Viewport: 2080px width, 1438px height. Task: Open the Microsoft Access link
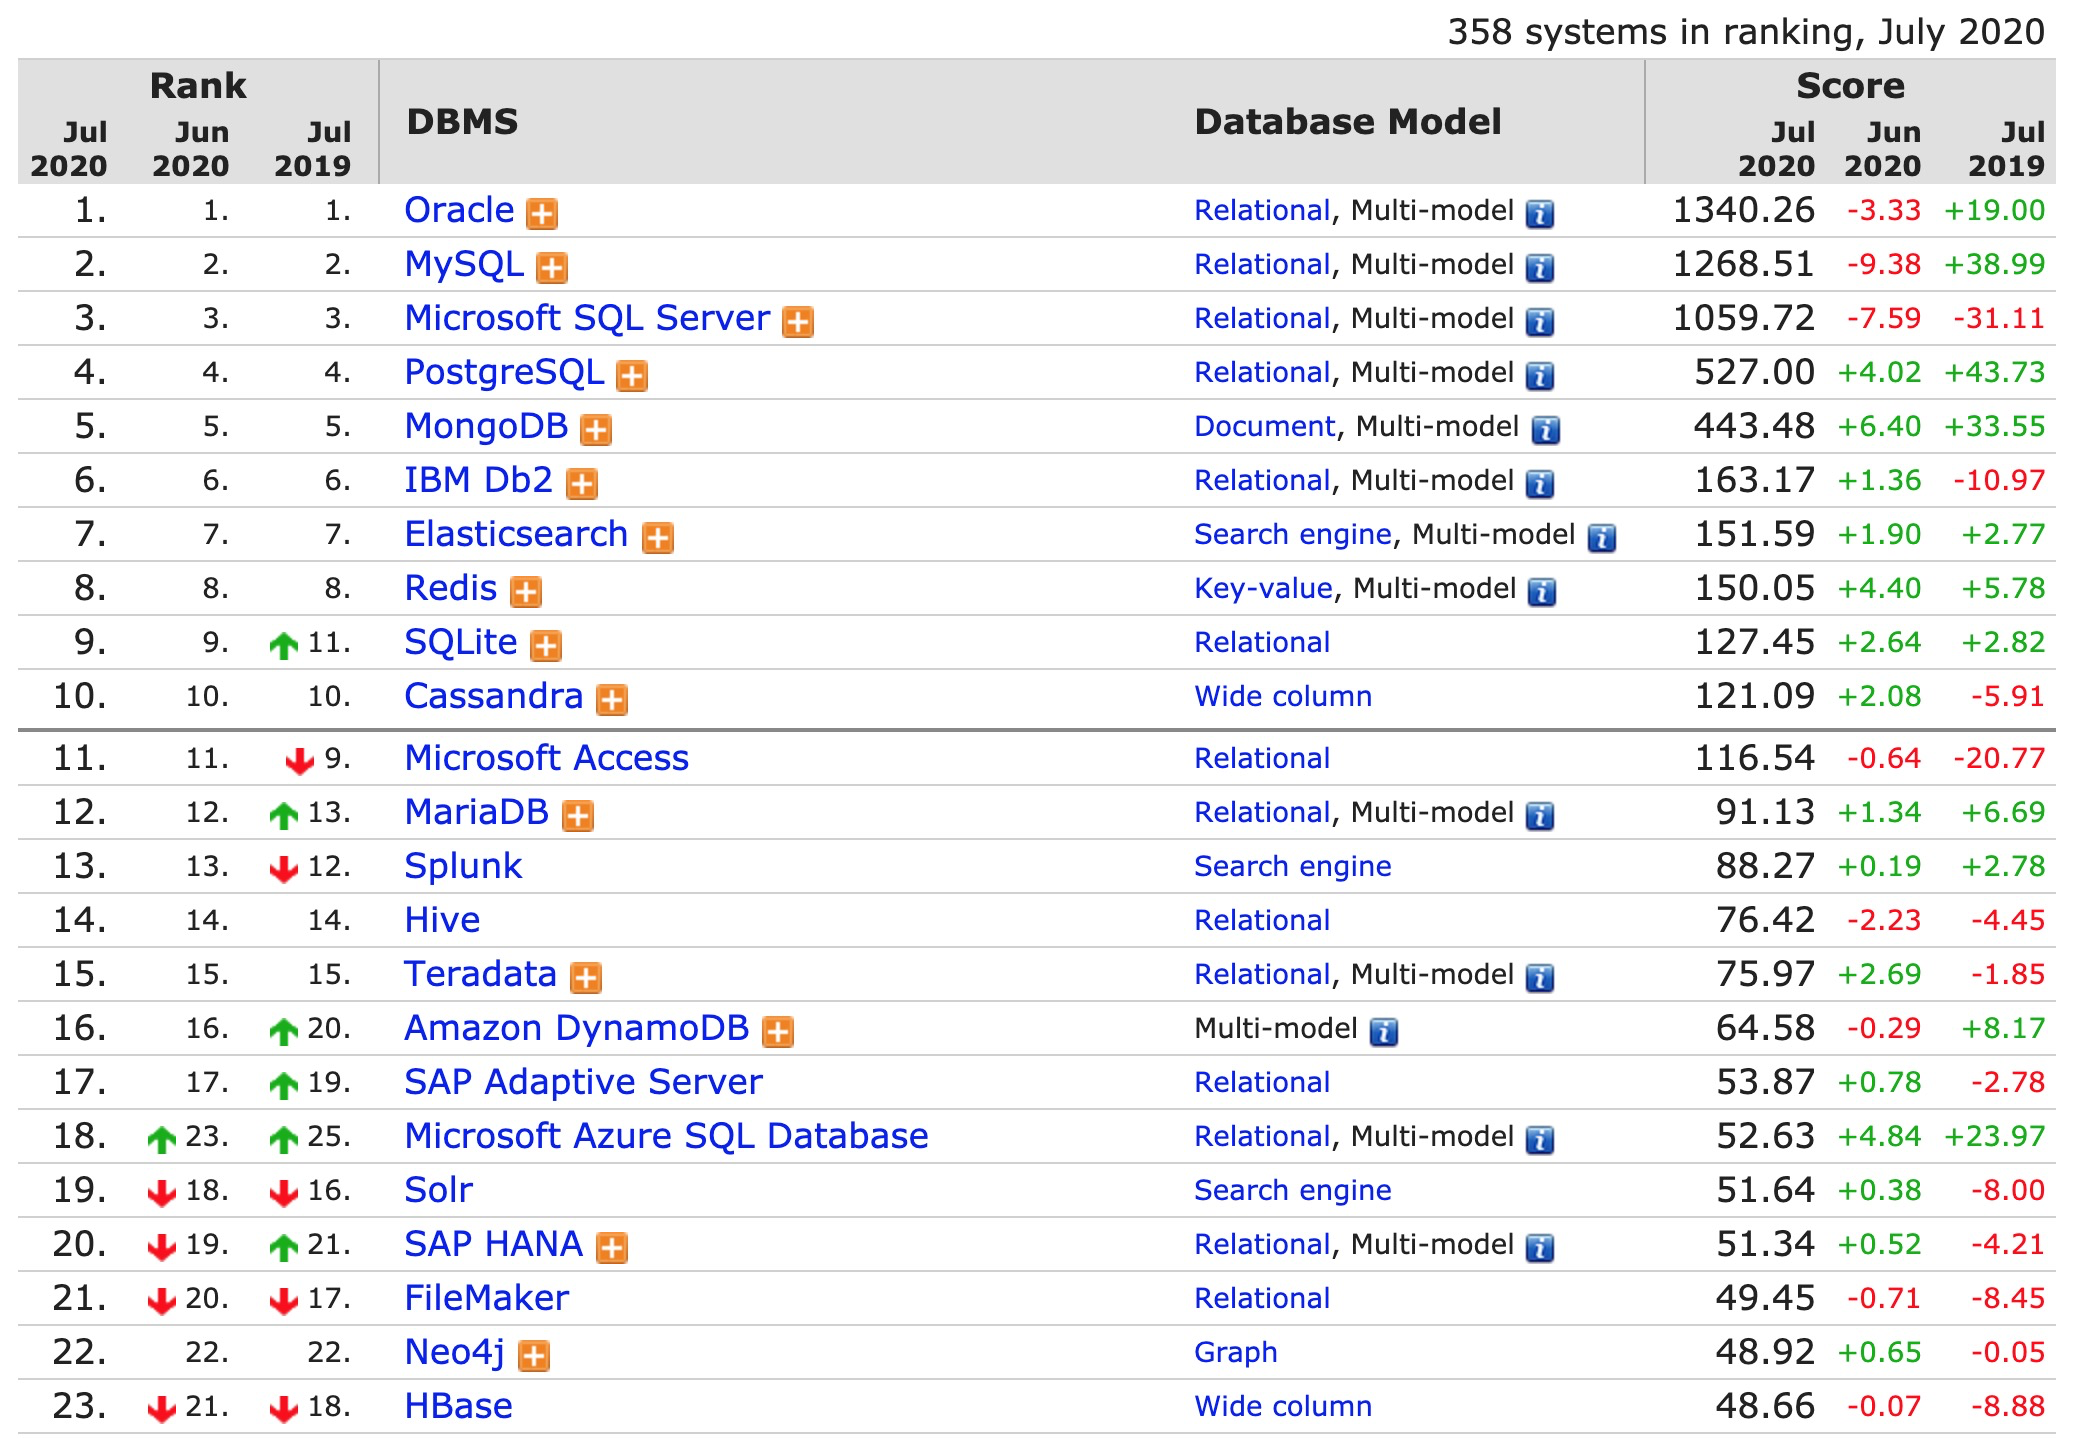point(547,758)
